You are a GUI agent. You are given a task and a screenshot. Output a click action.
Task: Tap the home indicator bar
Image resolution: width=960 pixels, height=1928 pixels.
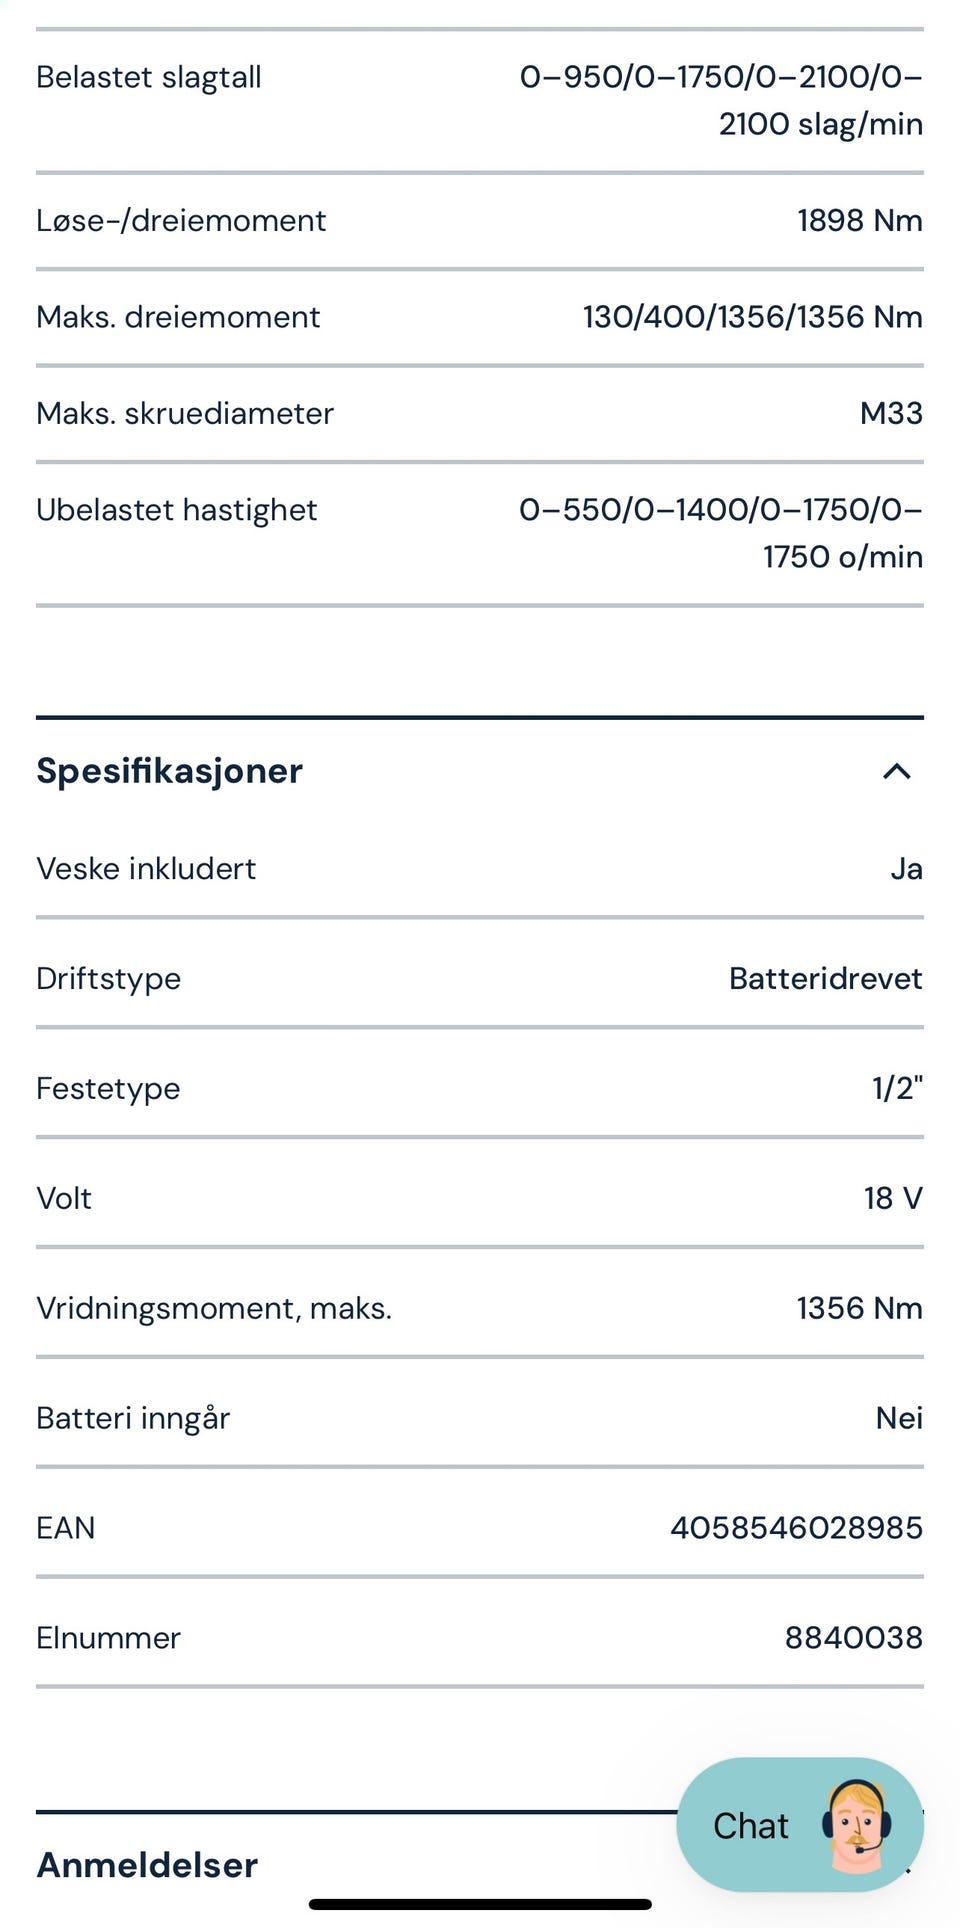480,1905
